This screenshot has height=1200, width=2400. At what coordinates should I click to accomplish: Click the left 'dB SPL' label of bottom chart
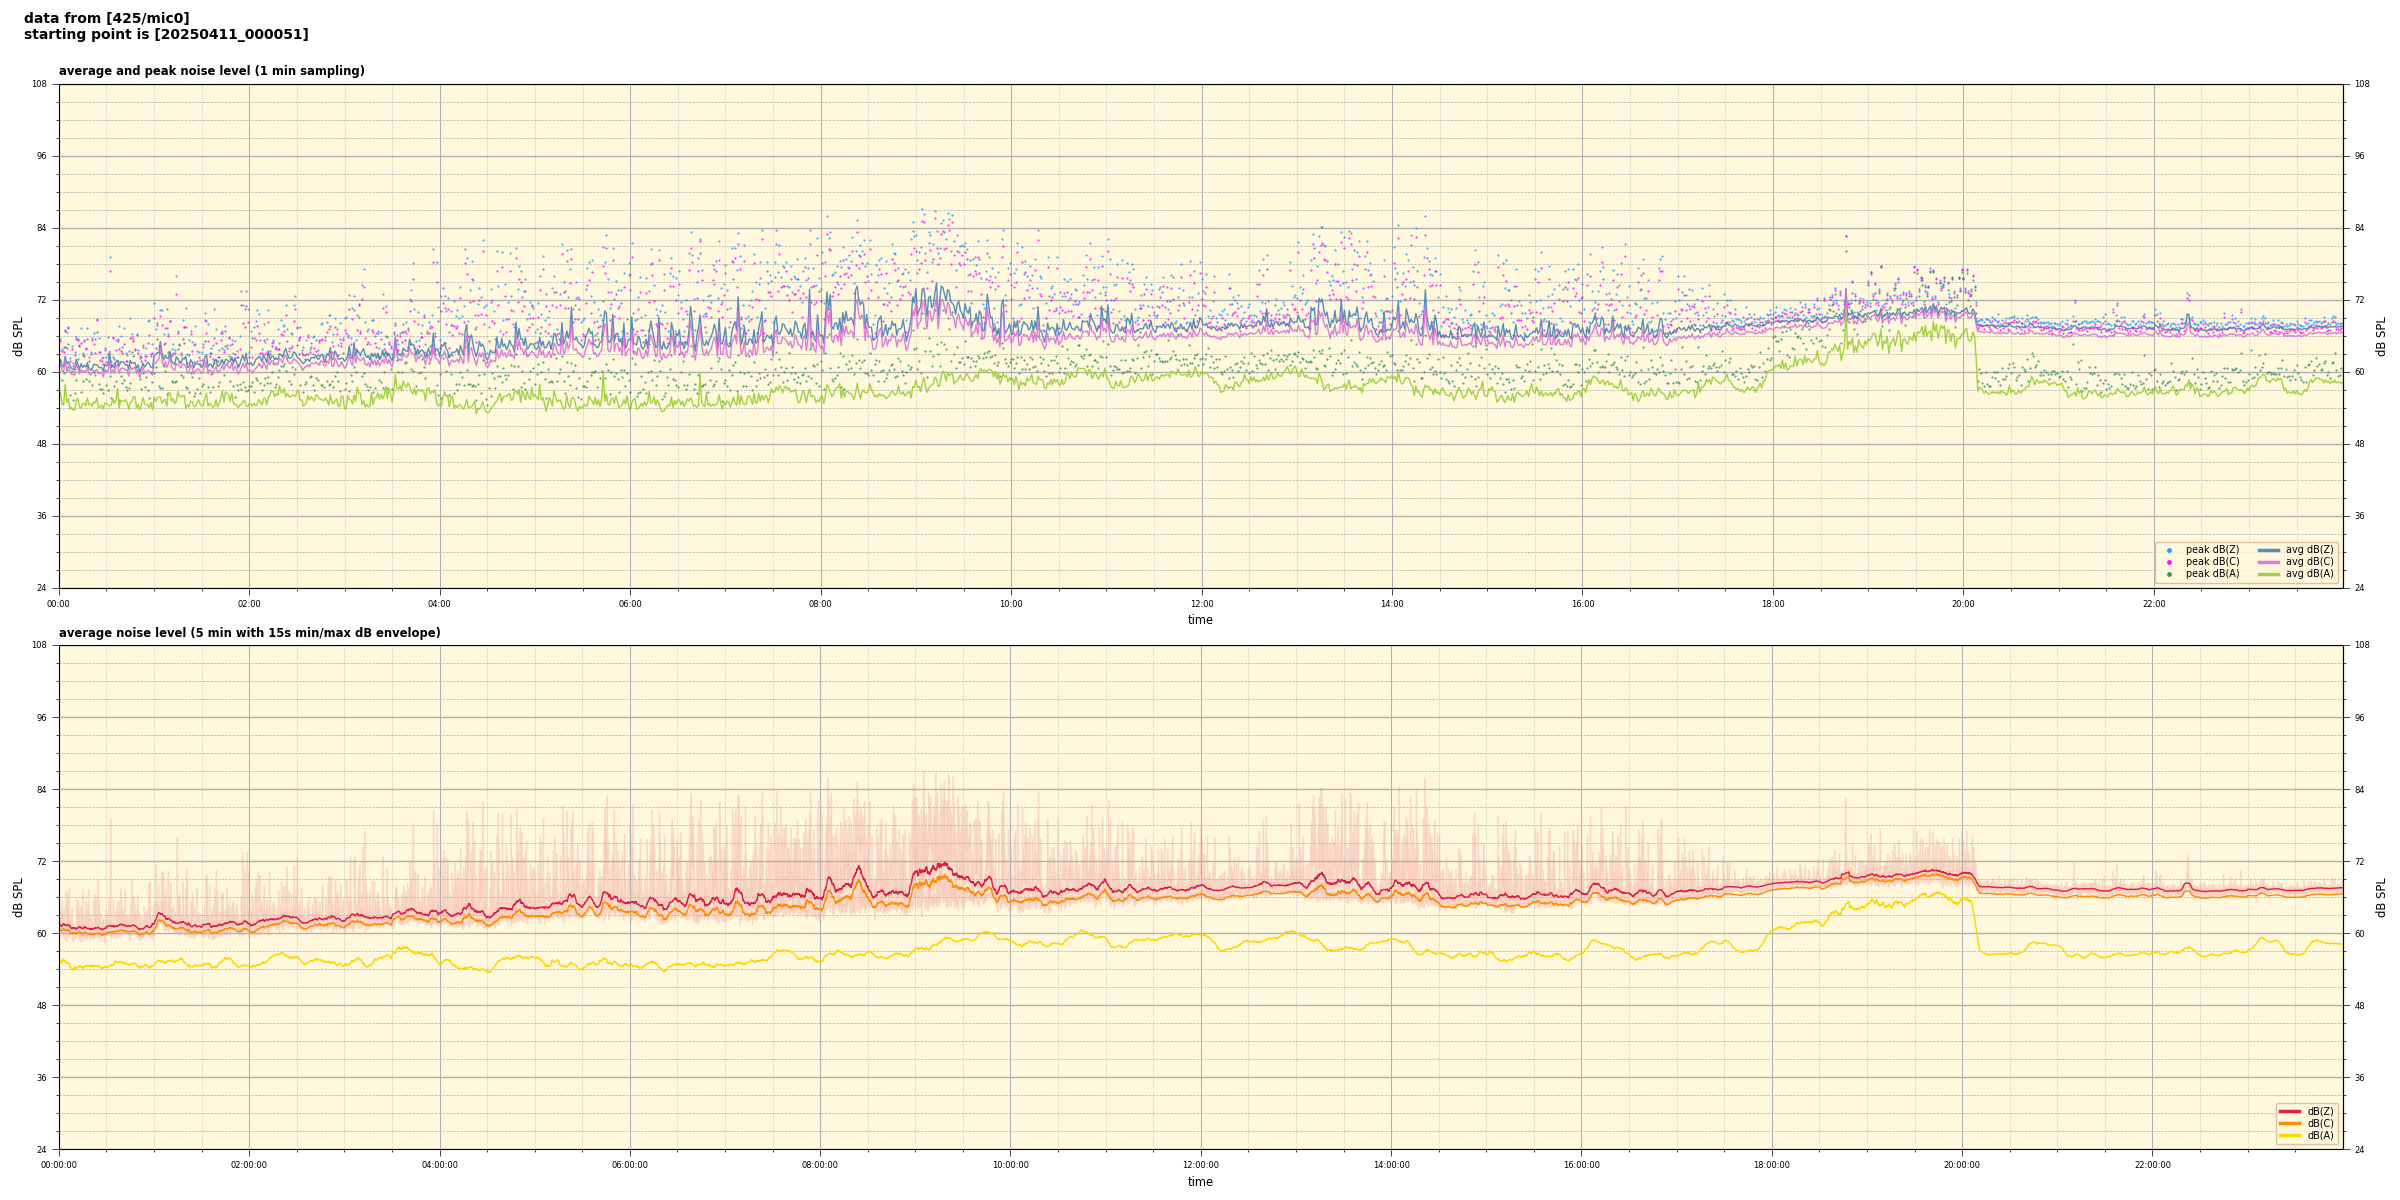coord(18,897)
